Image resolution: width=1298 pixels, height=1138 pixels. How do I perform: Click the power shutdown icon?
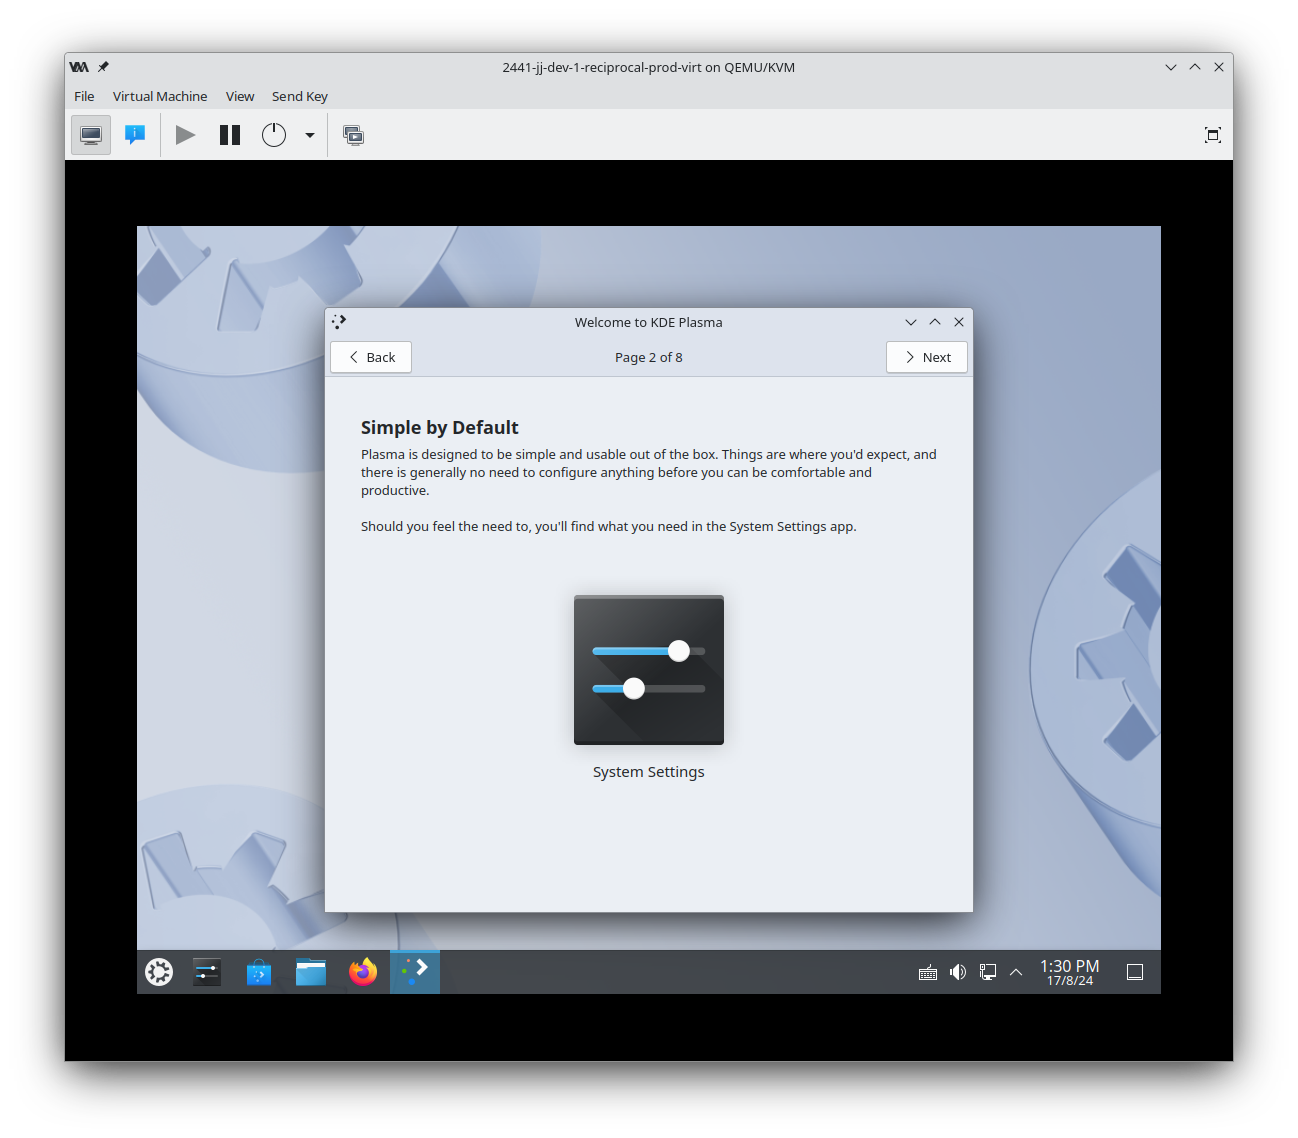pyautogui.click(x=274, y=135)
